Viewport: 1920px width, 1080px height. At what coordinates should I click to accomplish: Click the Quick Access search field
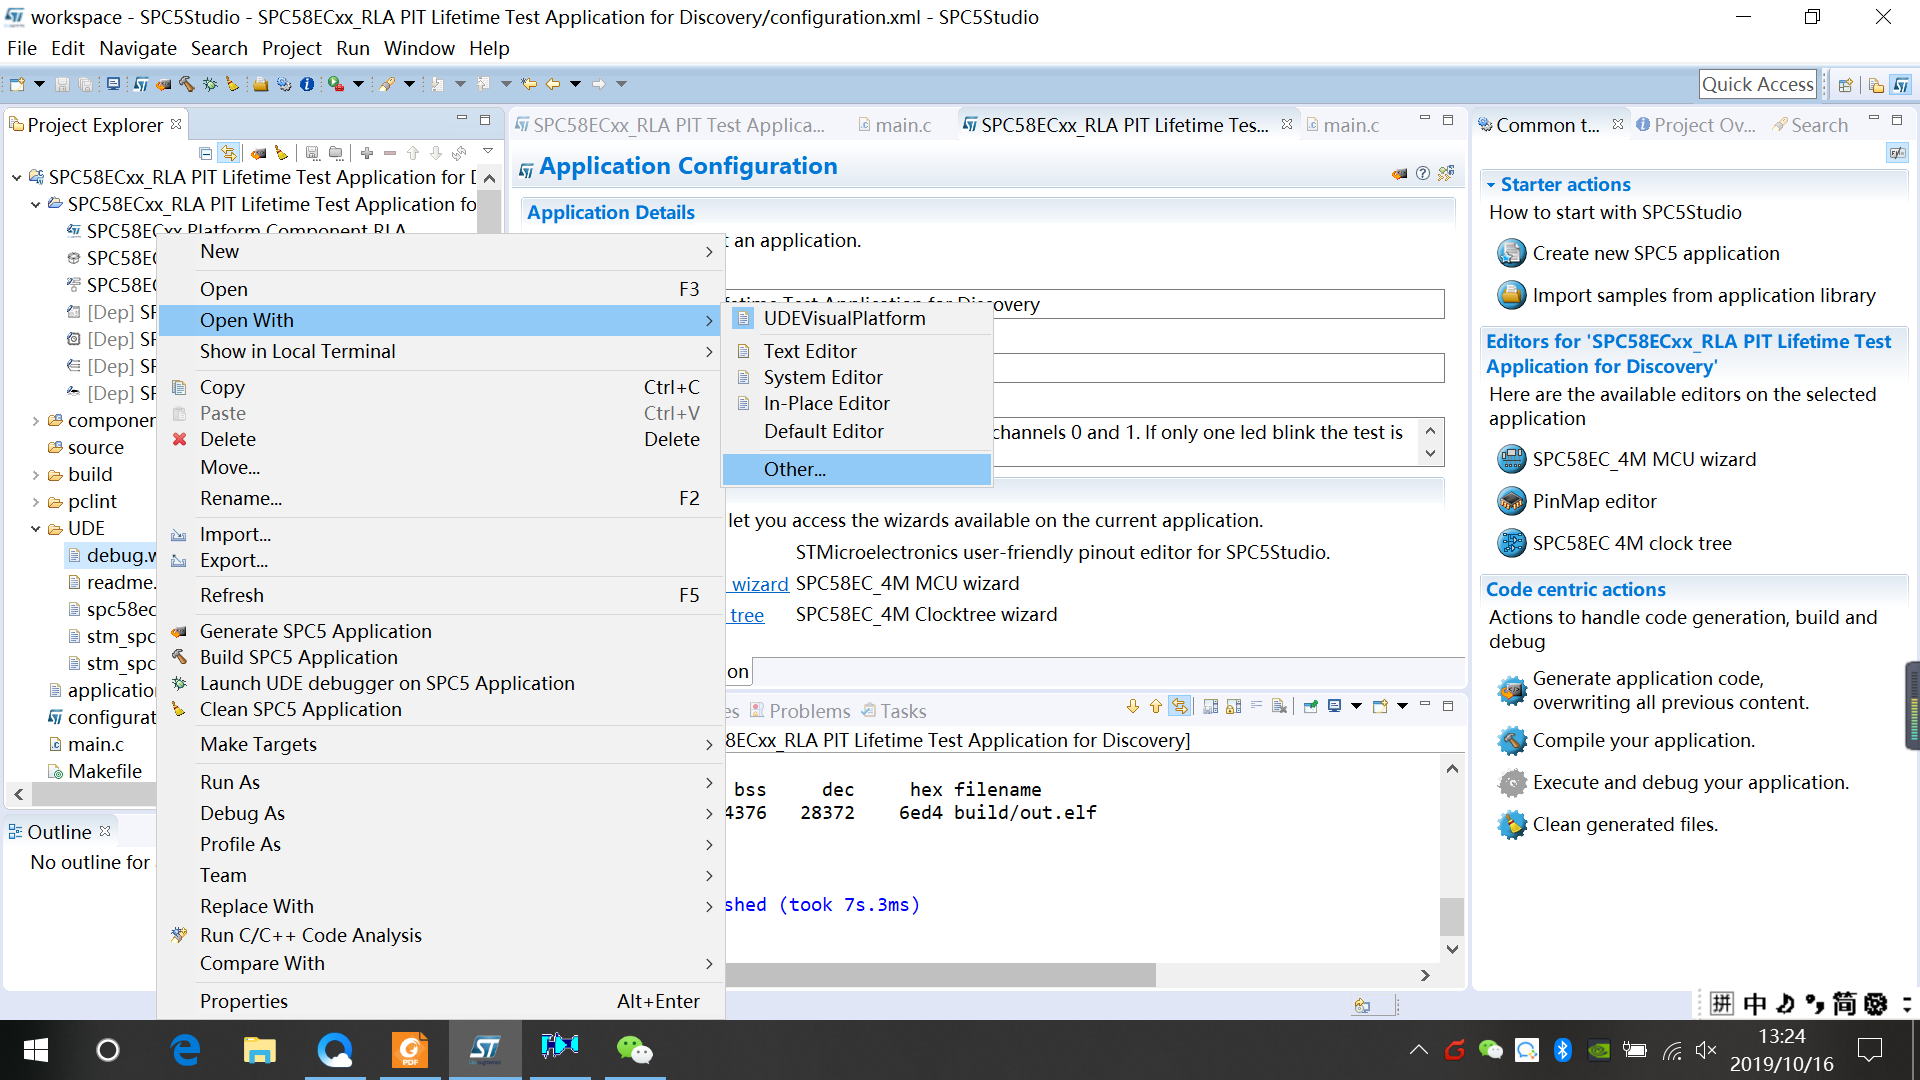tap(1757, 84)
